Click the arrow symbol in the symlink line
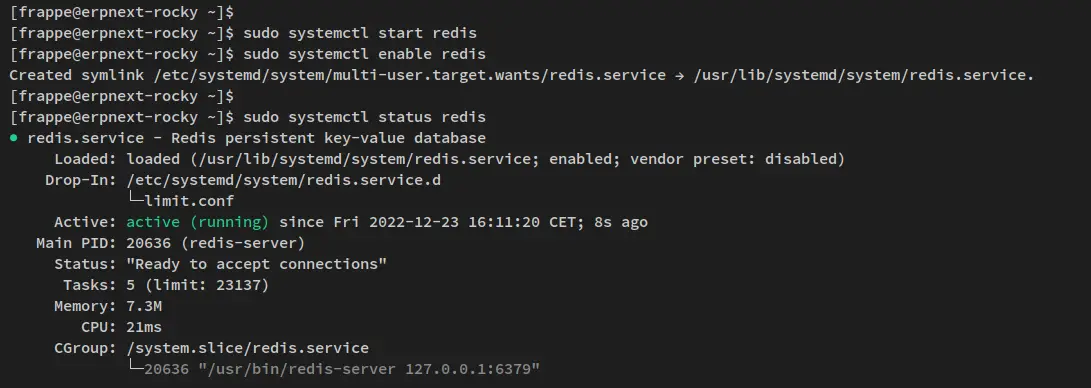The height and width of the screenshot is (388, 1091). pyautogui.click(x=679, y=75)
